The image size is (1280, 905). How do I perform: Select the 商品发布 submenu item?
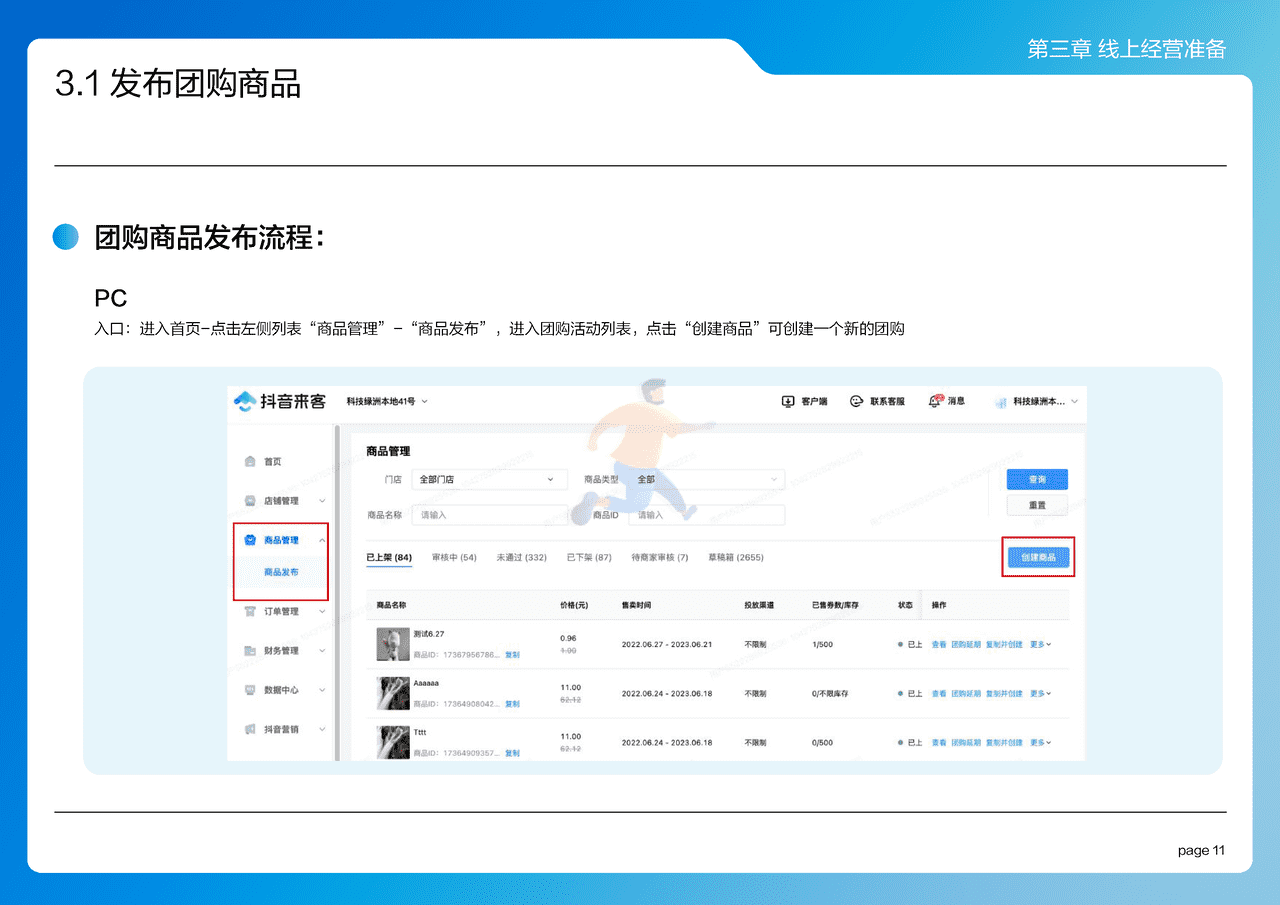click(x=281, y=573)
